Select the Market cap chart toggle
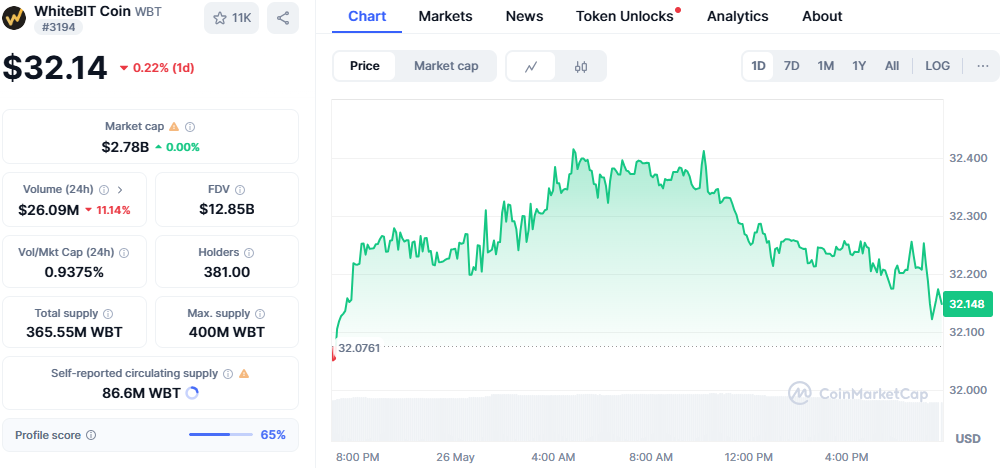The width and height of the screenshot is (1000, 468). pos(446,66)
